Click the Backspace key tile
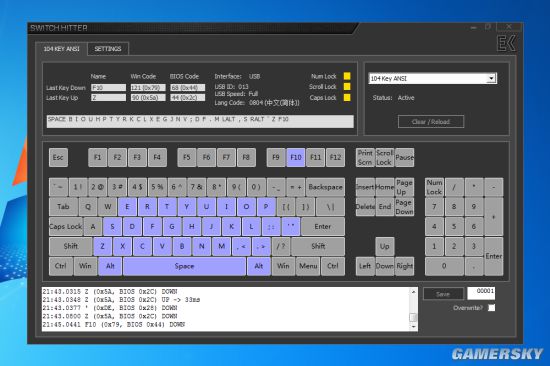Image resolution: width=550 pixels, height=366 pixels. pos(325,187)
